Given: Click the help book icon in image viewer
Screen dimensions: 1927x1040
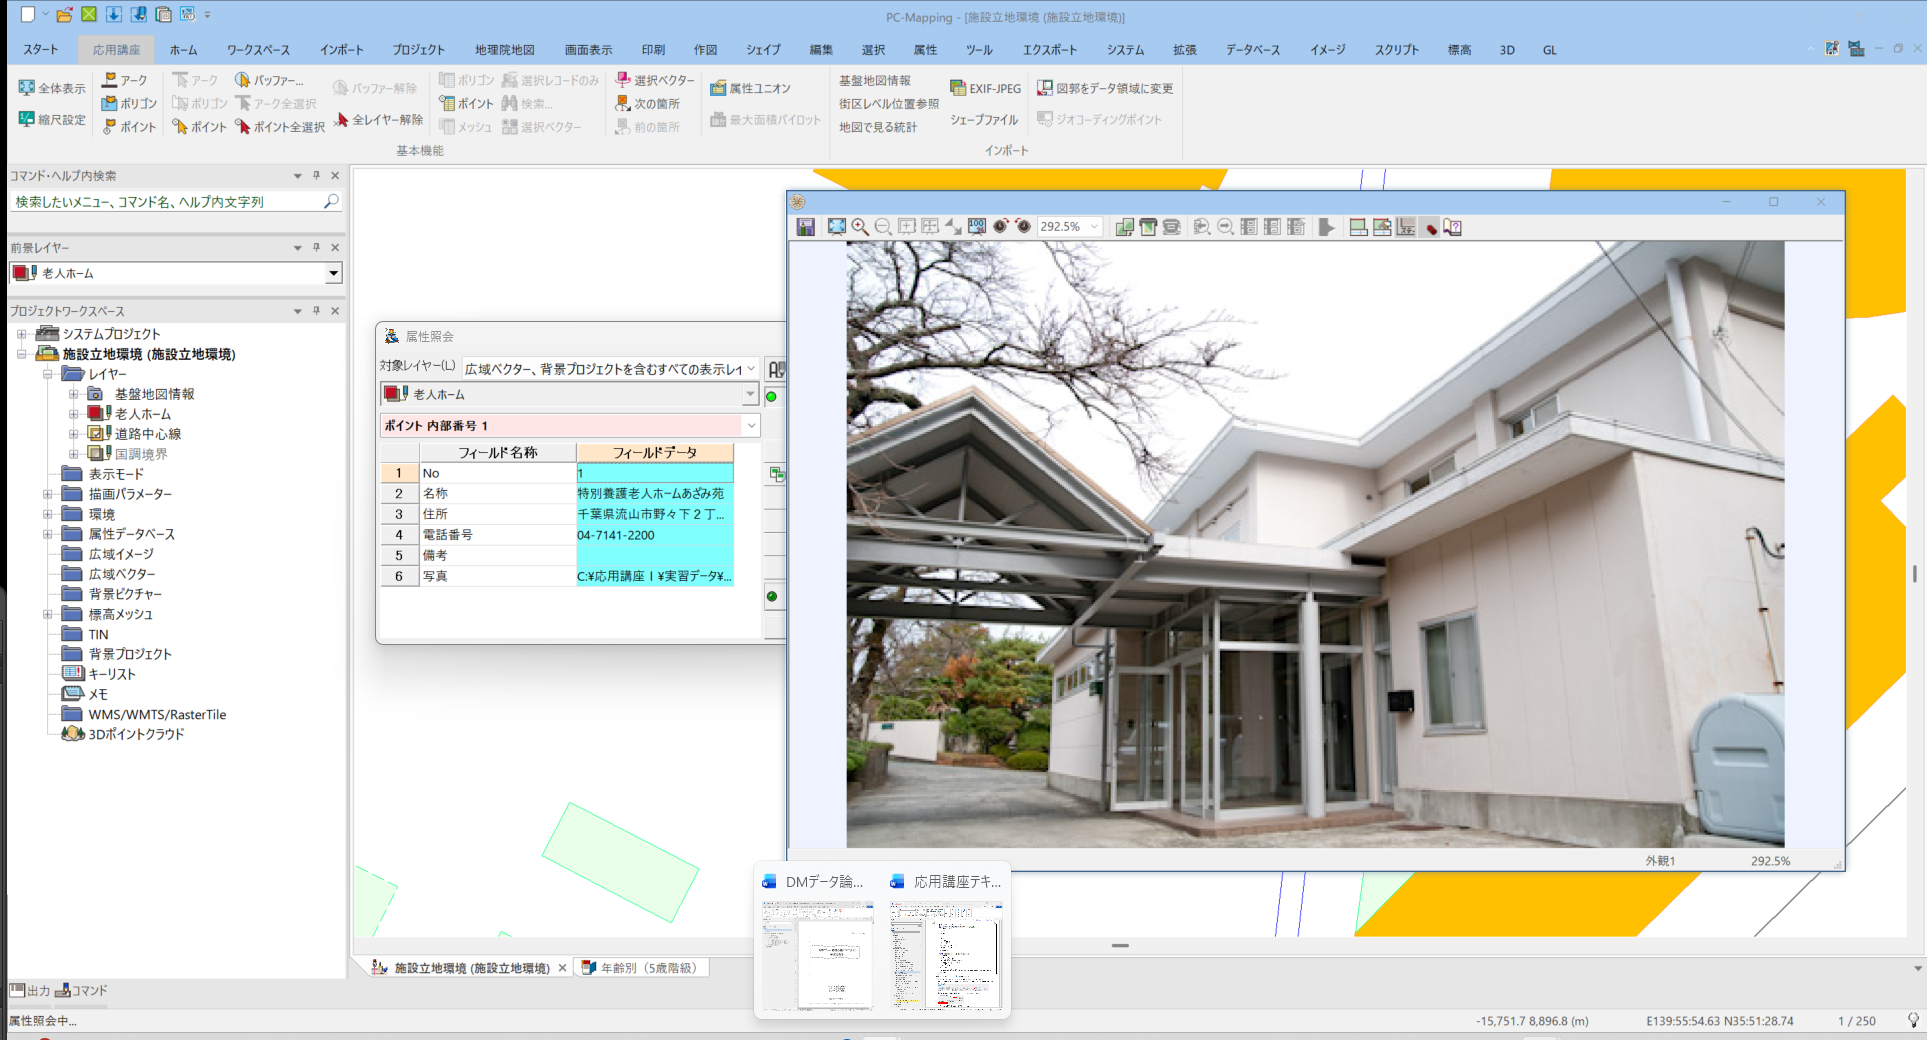Looking at the screenshot, I should pyautogui.click(x=1453, y=227).
